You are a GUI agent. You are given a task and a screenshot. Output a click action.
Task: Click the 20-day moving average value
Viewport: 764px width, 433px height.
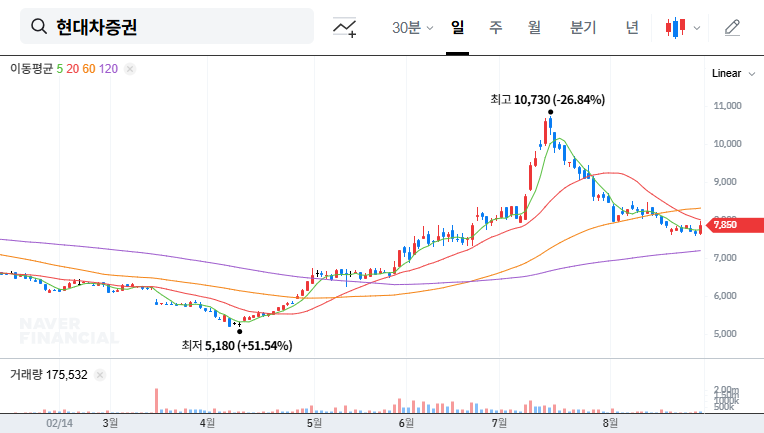pyautogui.click(x=73, y=69)
